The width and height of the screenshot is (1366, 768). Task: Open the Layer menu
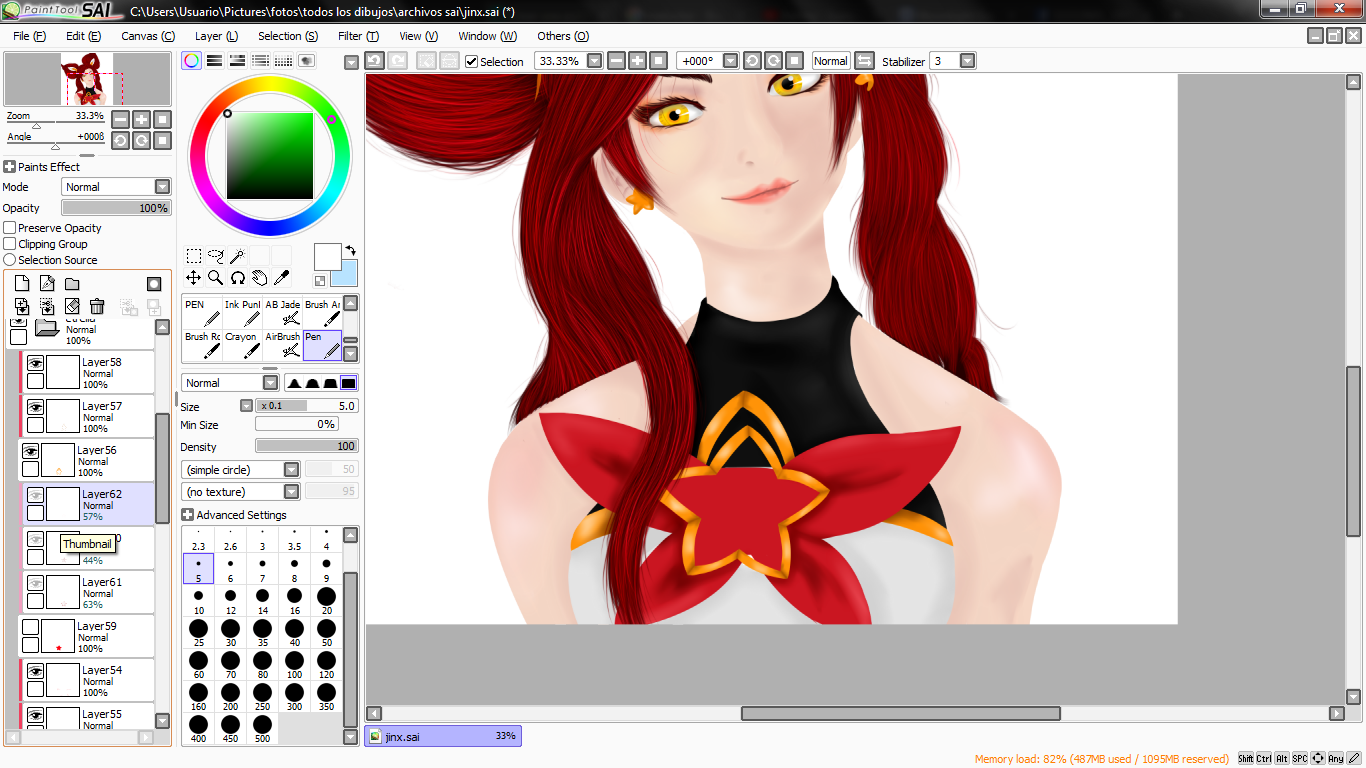pyautogui.click(x=216, y=36)
